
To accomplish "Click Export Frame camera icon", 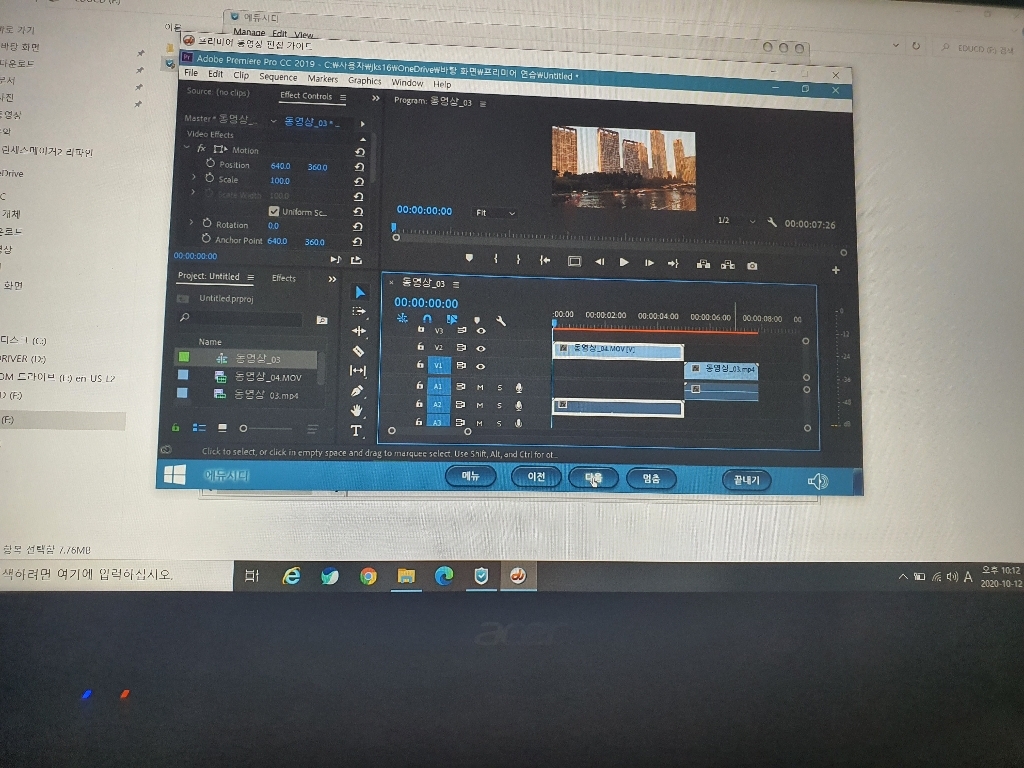I will coord(752,266).
